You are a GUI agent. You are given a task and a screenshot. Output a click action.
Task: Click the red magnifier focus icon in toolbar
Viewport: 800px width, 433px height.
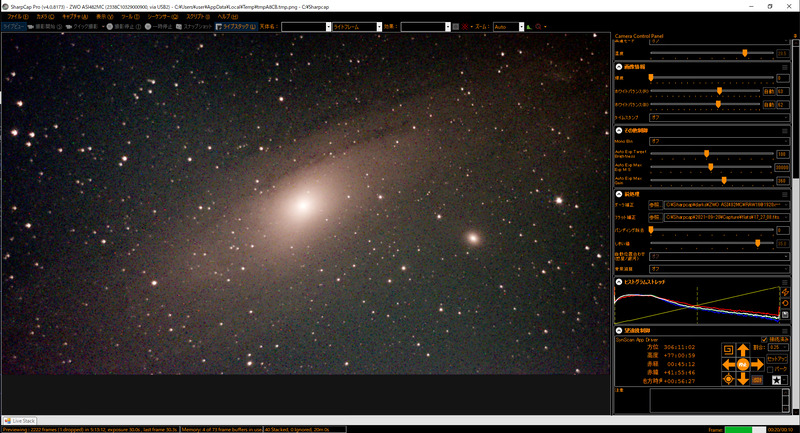click(x=538, y=27)
